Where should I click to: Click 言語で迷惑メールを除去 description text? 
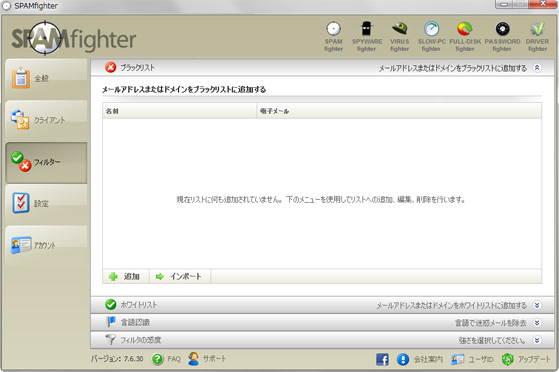pos(491,323)
